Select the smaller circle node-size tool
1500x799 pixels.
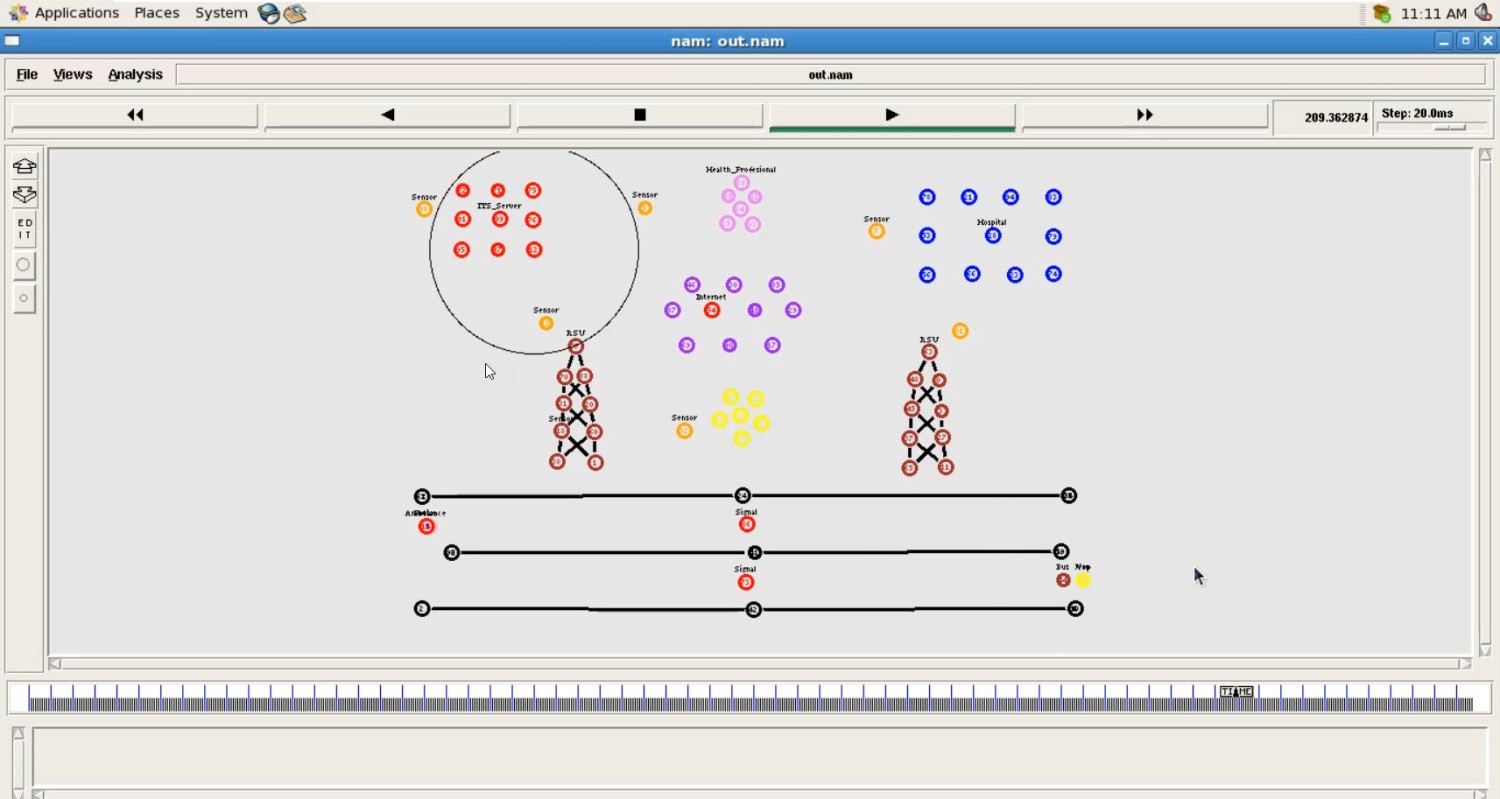(x=24, y=298)
